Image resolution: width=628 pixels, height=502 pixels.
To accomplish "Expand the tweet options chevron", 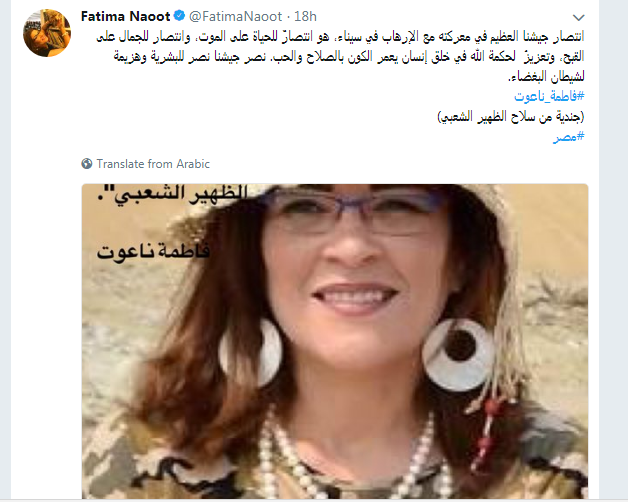I will tap(578, 18).
